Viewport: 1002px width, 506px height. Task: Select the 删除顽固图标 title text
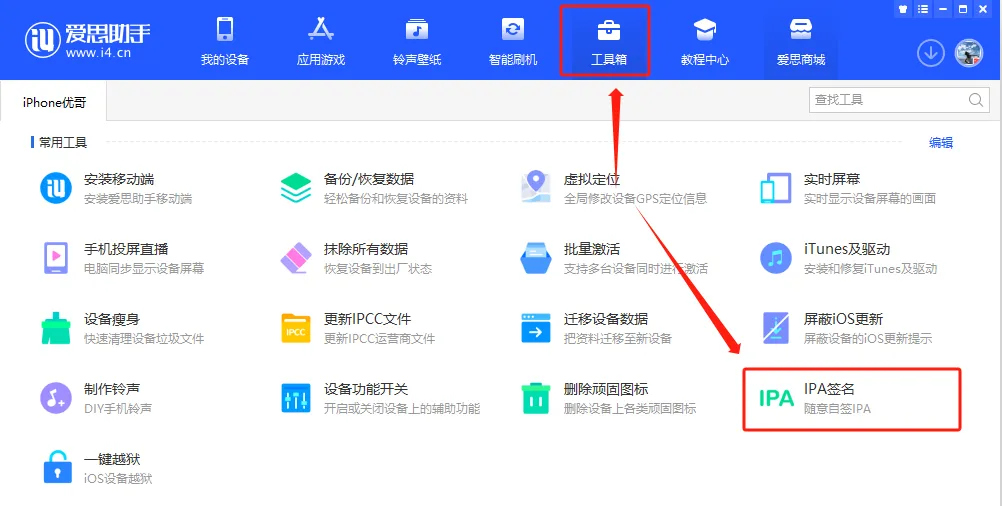(606, 389)
